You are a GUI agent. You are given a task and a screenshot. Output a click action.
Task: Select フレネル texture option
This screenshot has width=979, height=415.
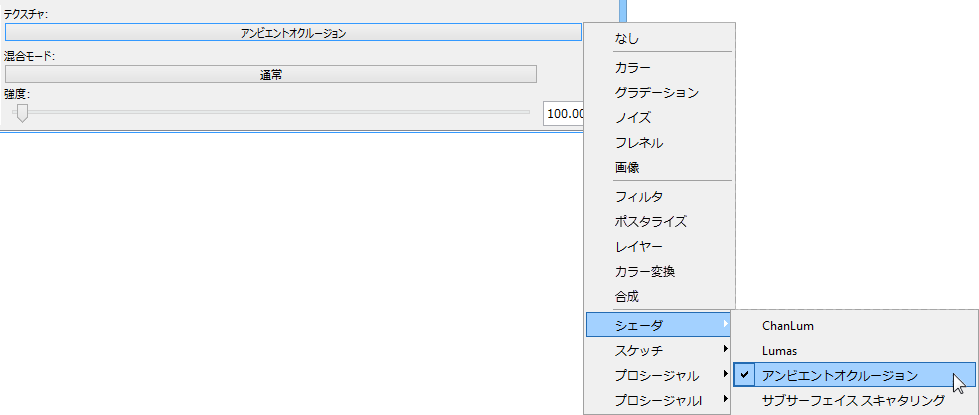click(659, 143)
